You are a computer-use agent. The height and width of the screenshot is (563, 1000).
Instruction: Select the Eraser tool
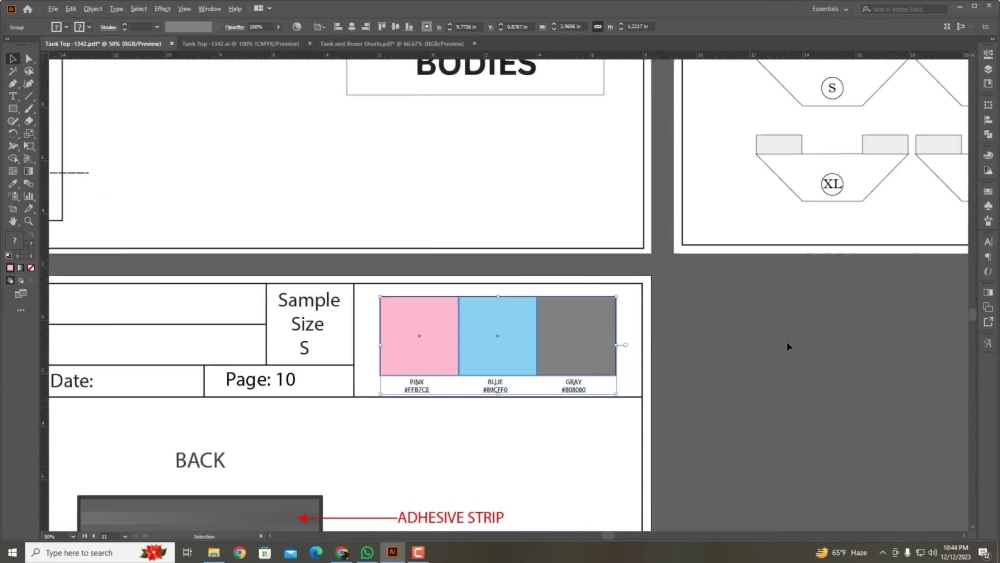pos(29,121)
